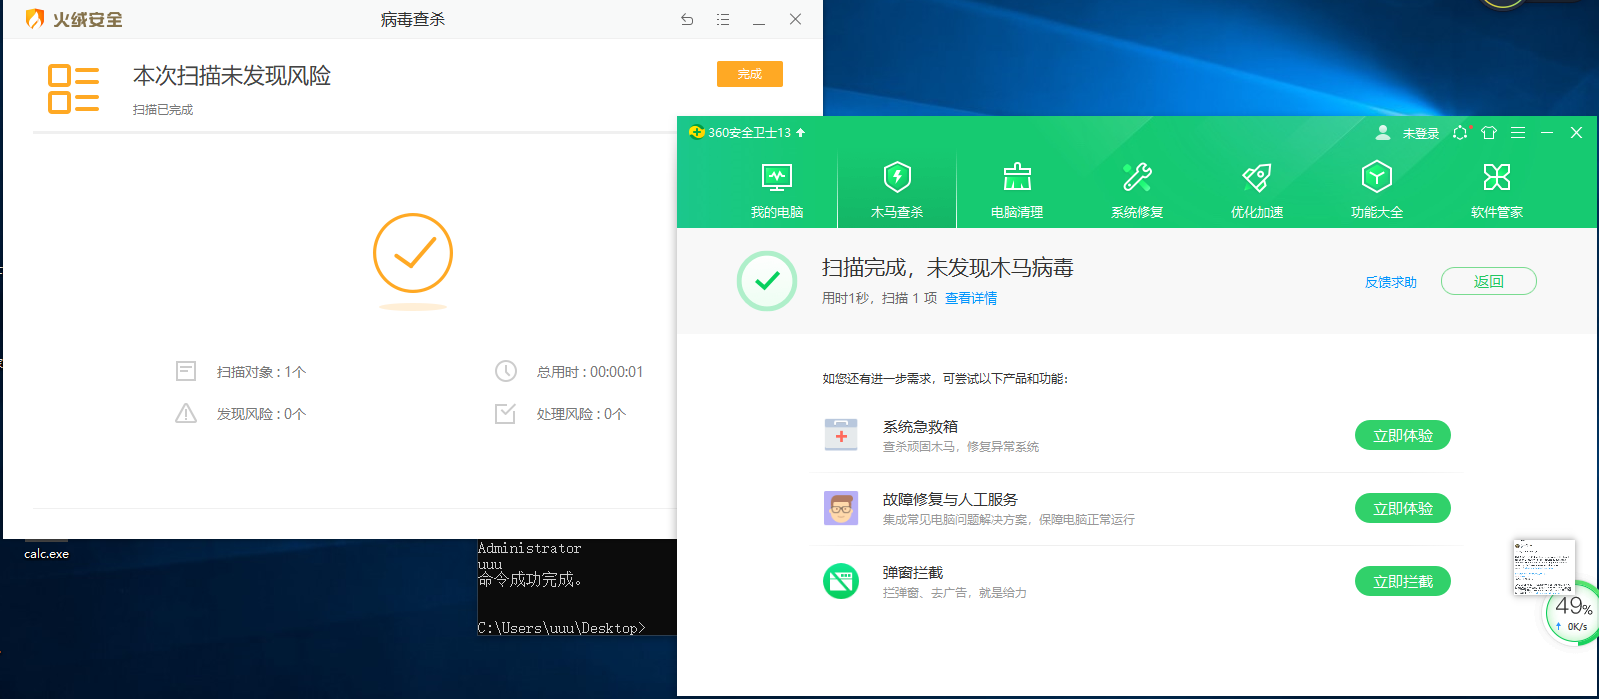Open the 360 skin shirt icon
Screen dimensions: 1599x699
tap(1489, 132)
